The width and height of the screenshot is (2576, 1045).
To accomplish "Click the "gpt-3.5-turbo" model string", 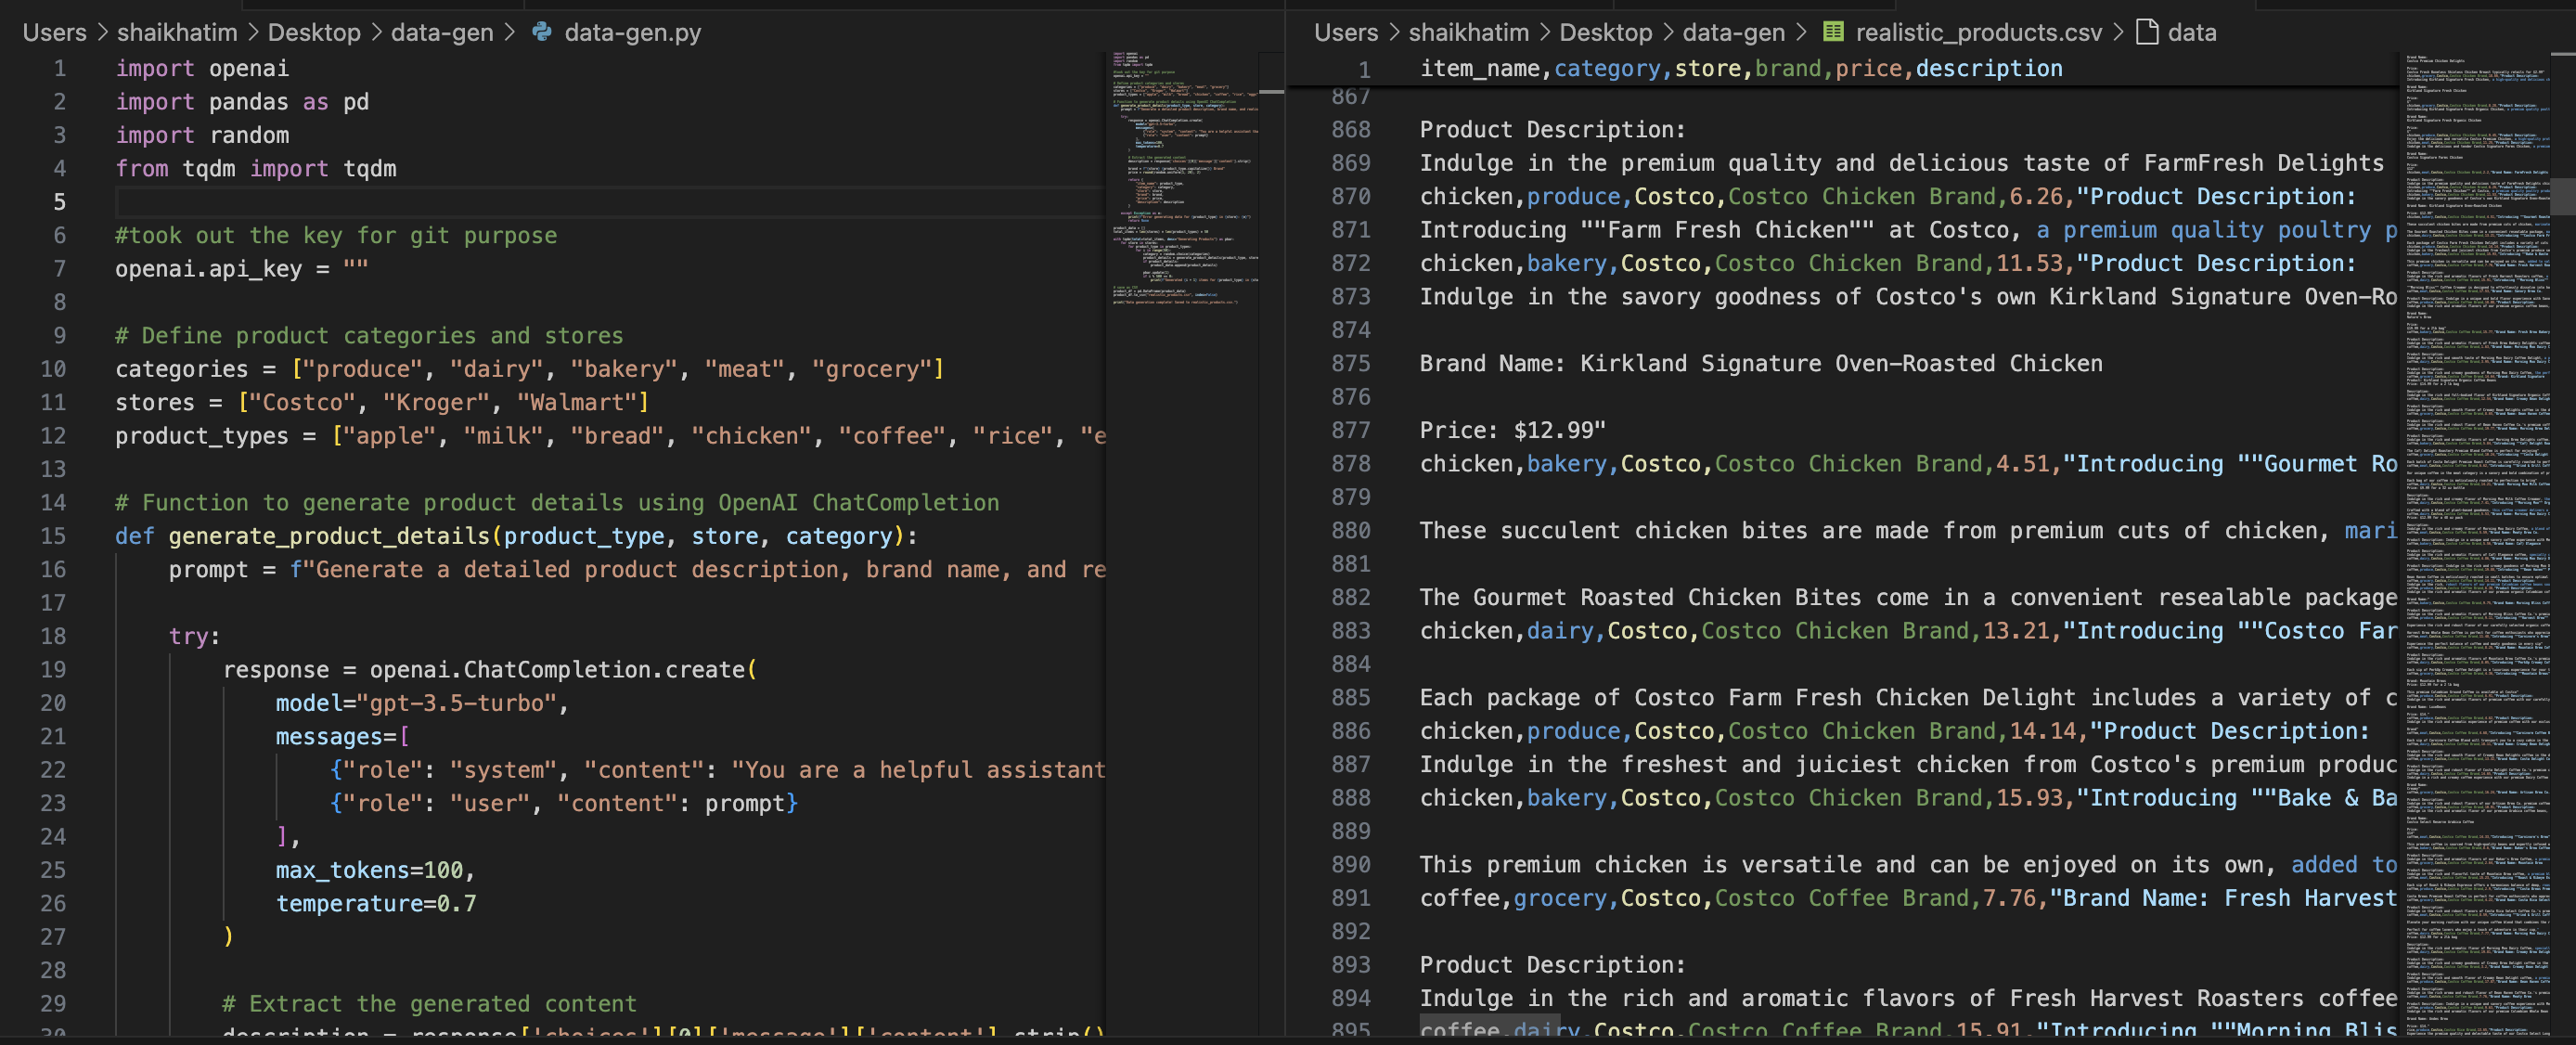I will point(456,703).
